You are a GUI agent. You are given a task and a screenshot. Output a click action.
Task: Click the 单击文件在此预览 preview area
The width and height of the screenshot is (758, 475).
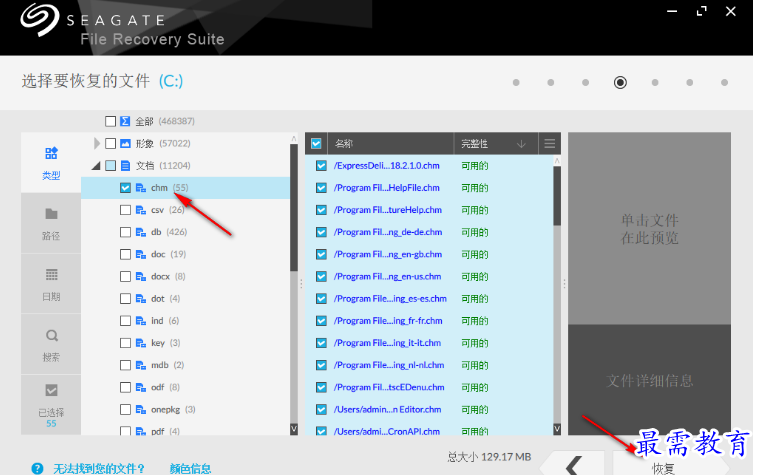click(649, 229)
